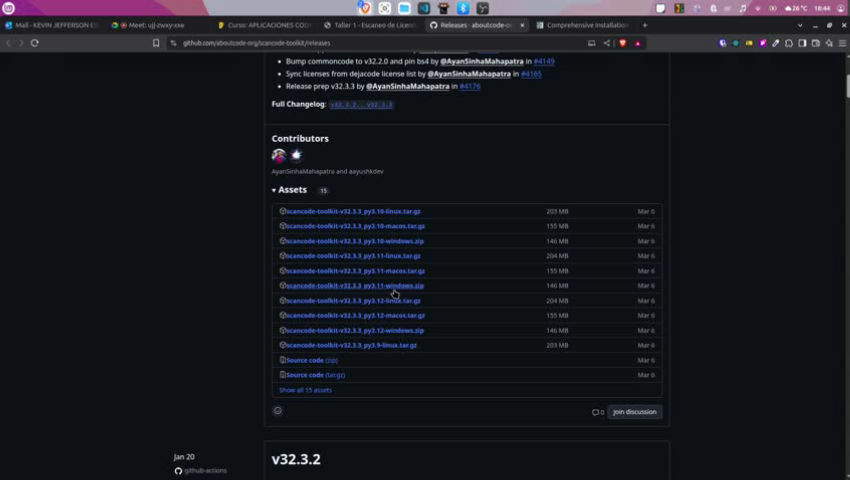Open pull request #4149 link
The width and height of the screenshot is (850, 480).
point(544,62)
